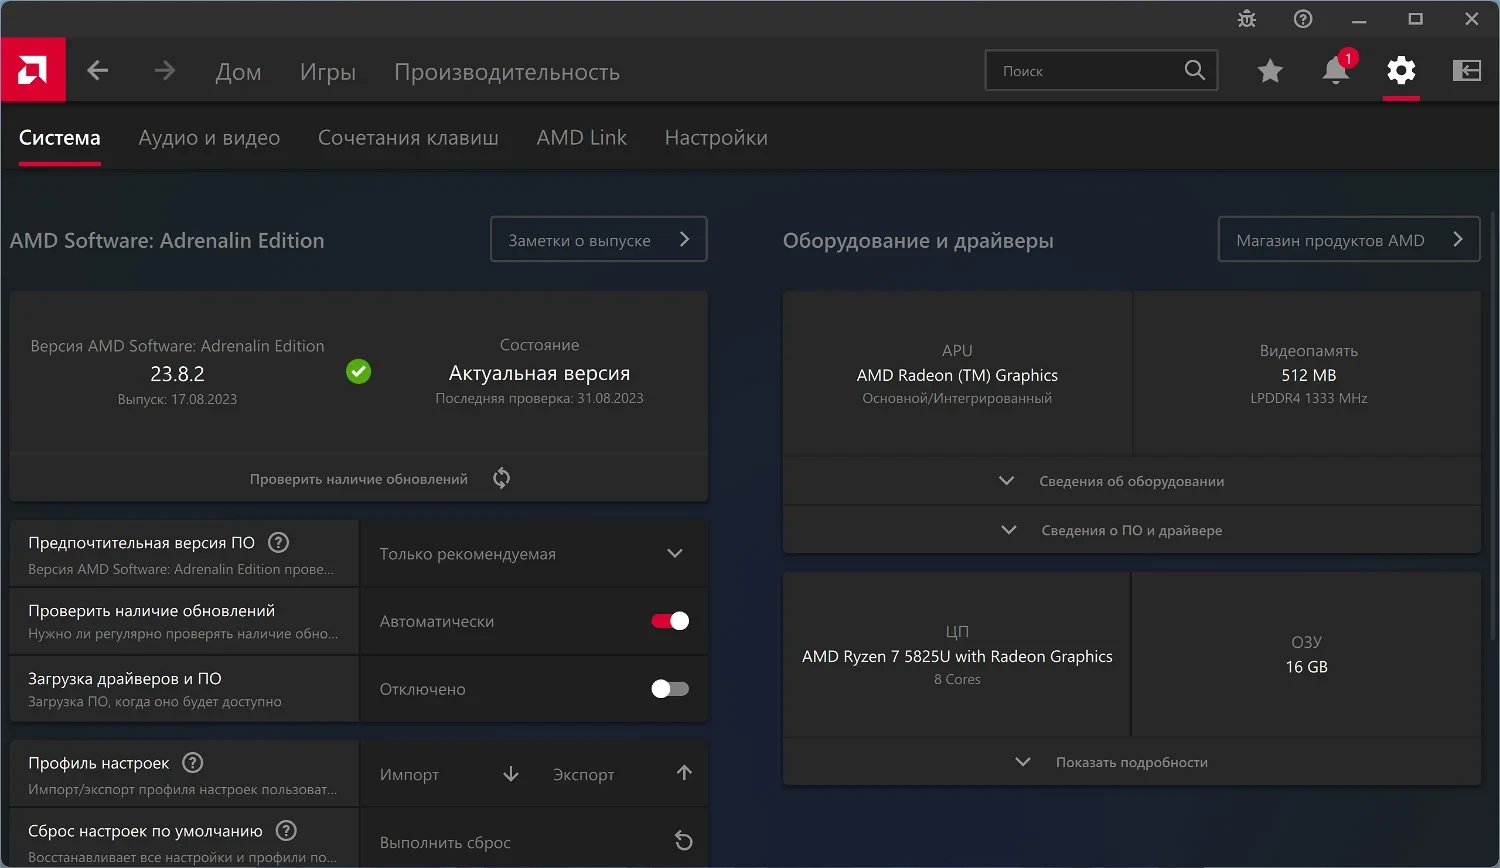Viewport: 1500px width, 868px height.
Task: Open Магазин продуктов AMD
Action: click(1348, 239)
